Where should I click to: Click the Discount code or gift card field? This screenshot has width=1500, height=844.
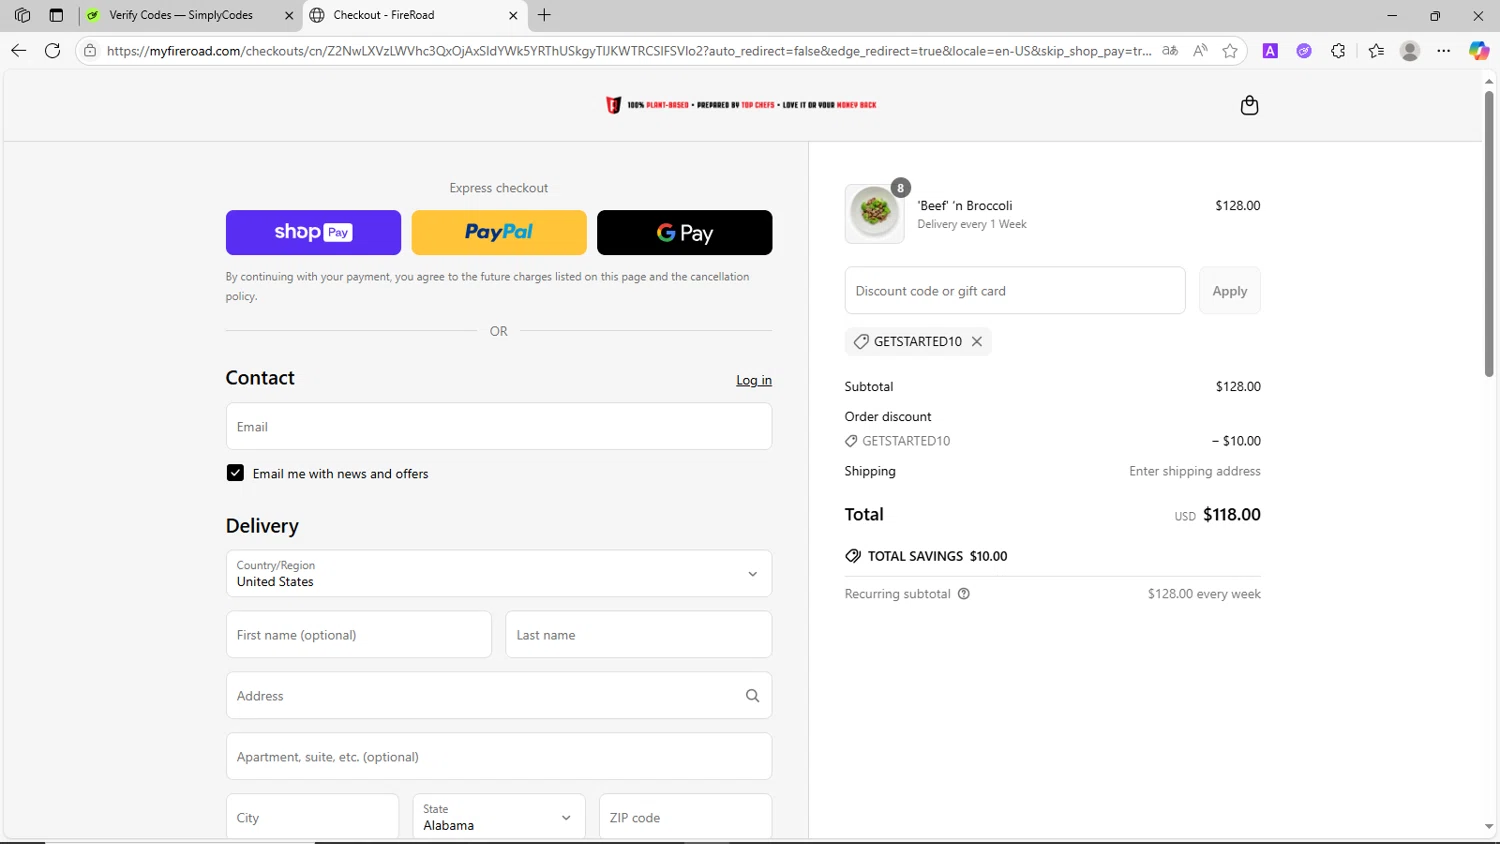pyautogui.click(x=1015, y=291)
